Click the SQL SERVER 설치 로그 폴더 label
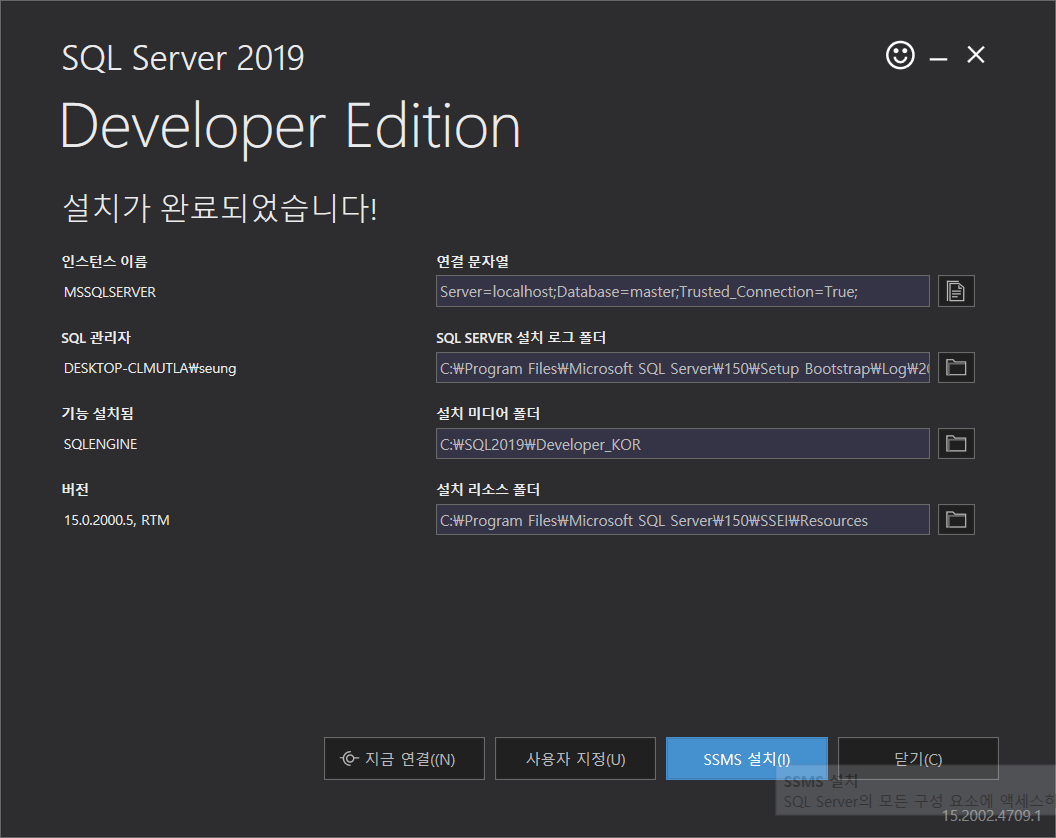Image resolution: width=1056 pixels, height=838 pixels. click(x=521, y=337)
